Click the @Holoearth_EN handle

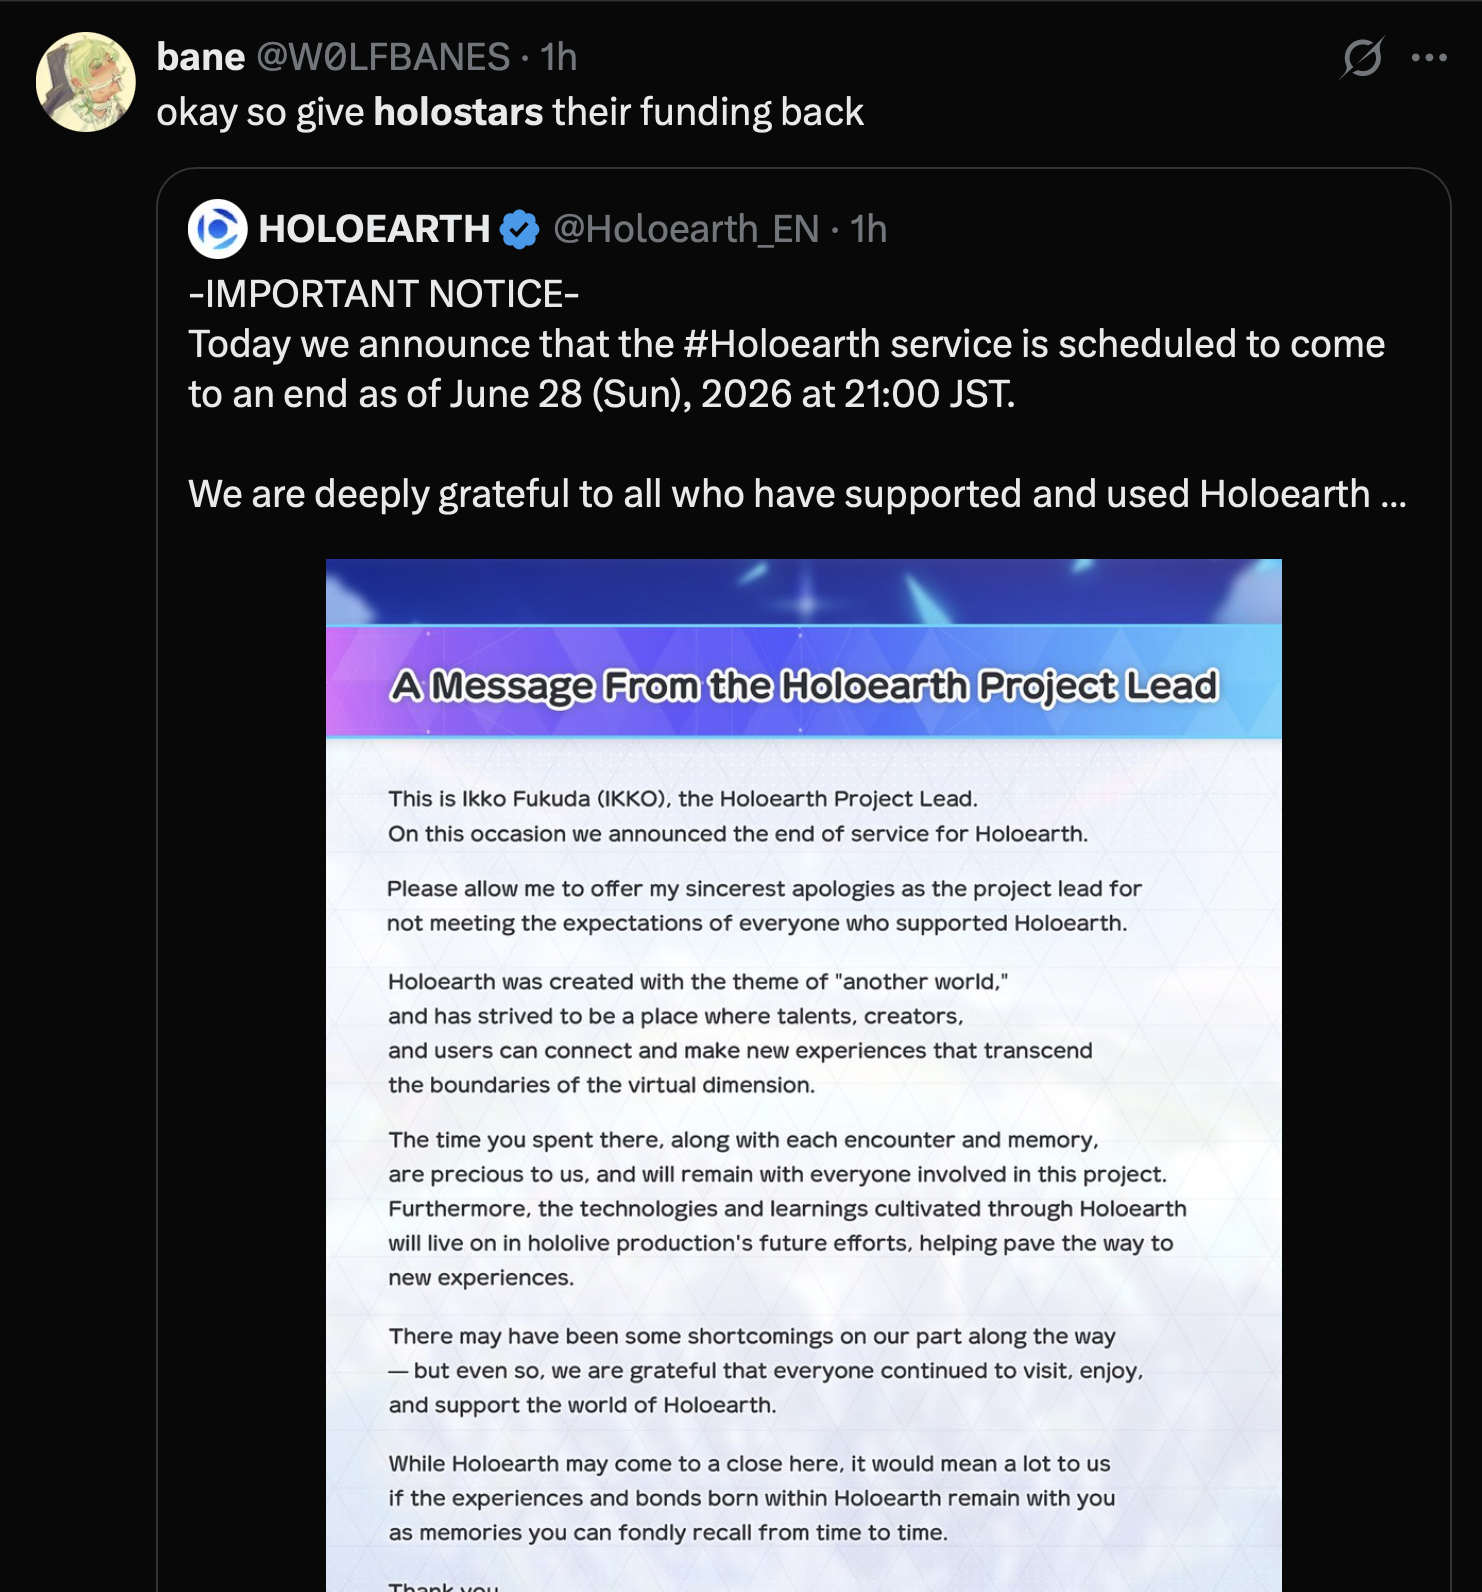[x=686, y=229]
